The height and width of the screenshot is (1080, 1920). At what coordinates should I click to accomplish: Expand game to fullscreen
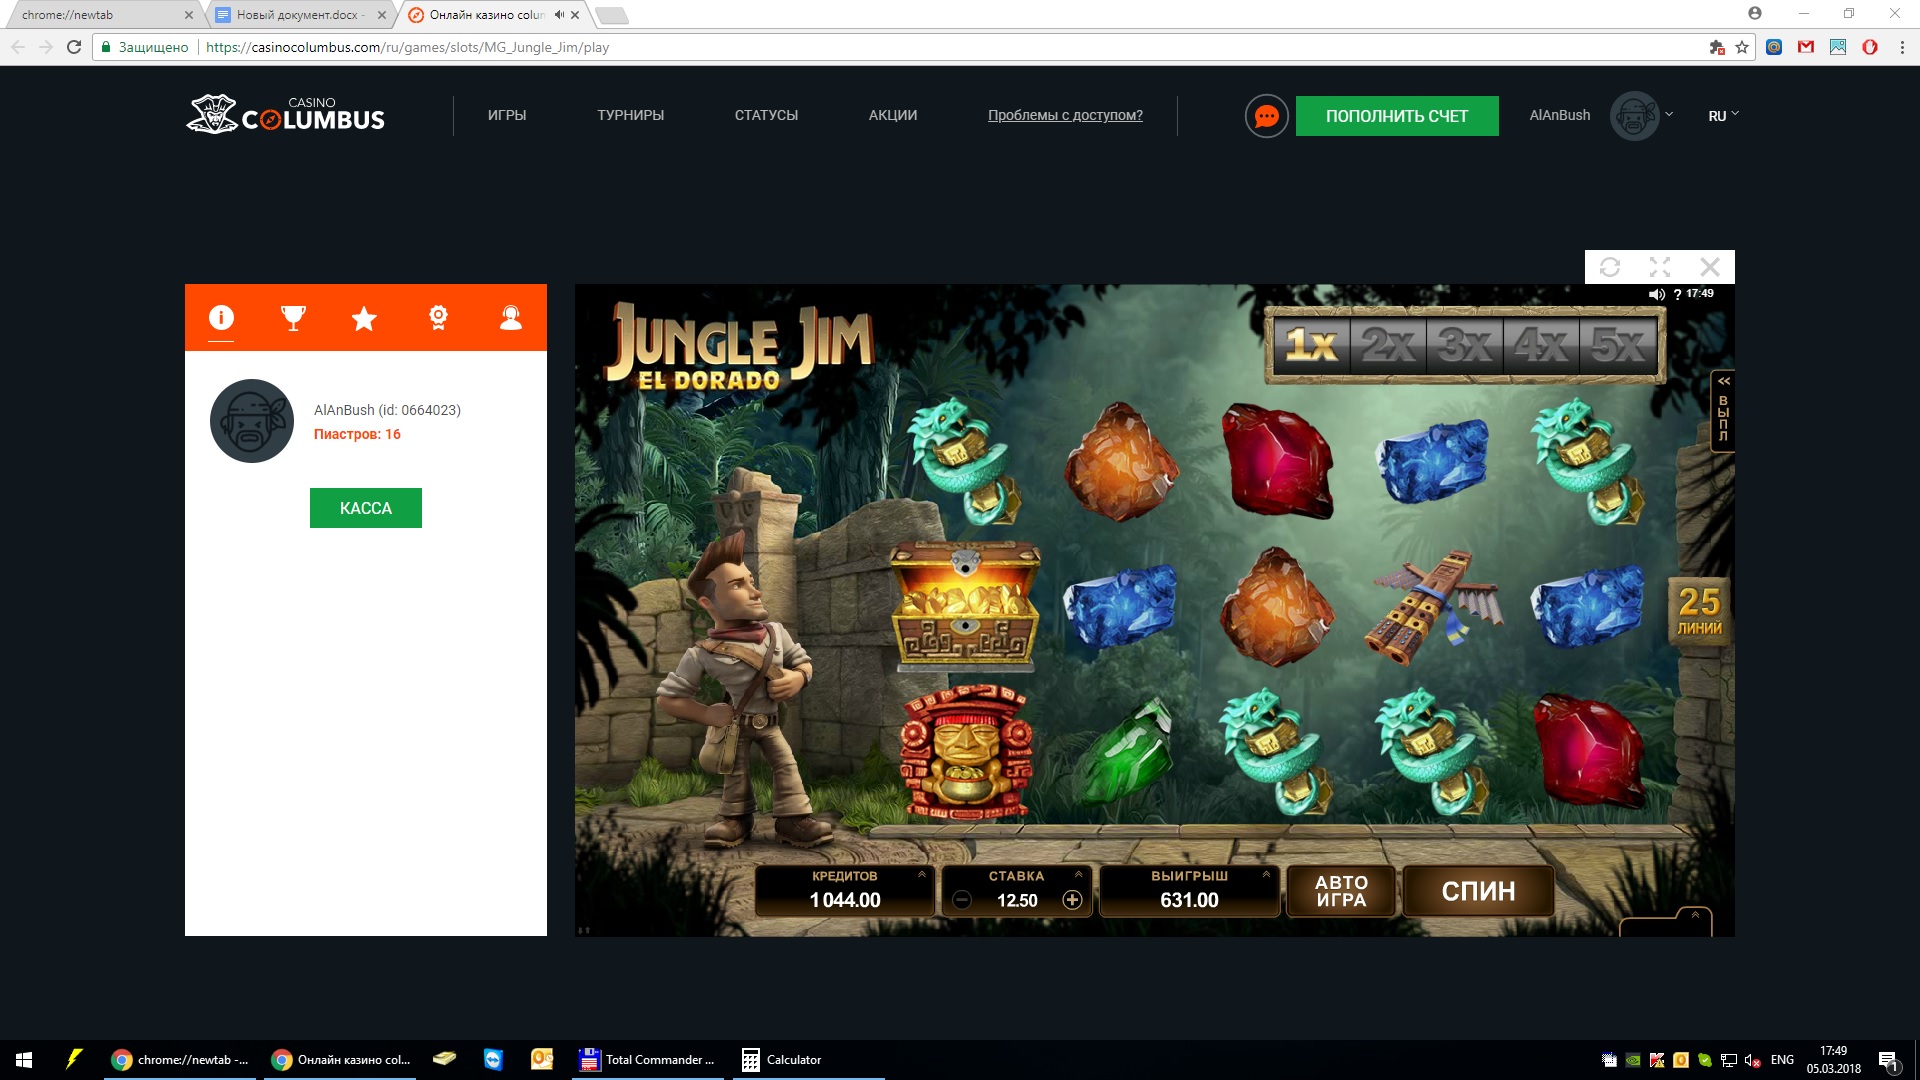(1660, 267)
